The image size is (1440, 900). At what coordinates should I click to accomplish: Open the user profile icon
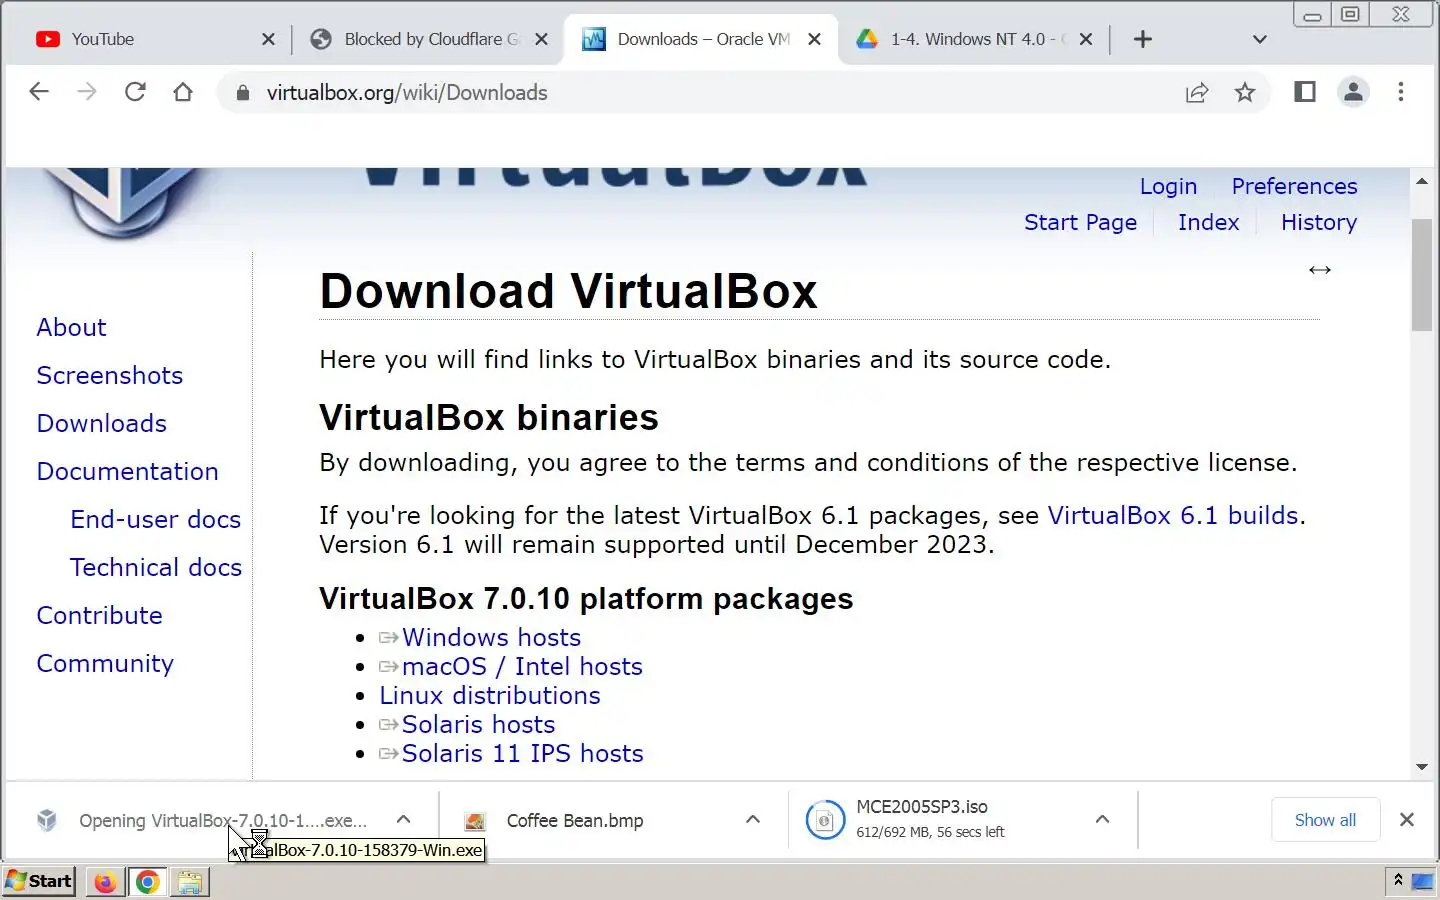[x=1353, y=92]
